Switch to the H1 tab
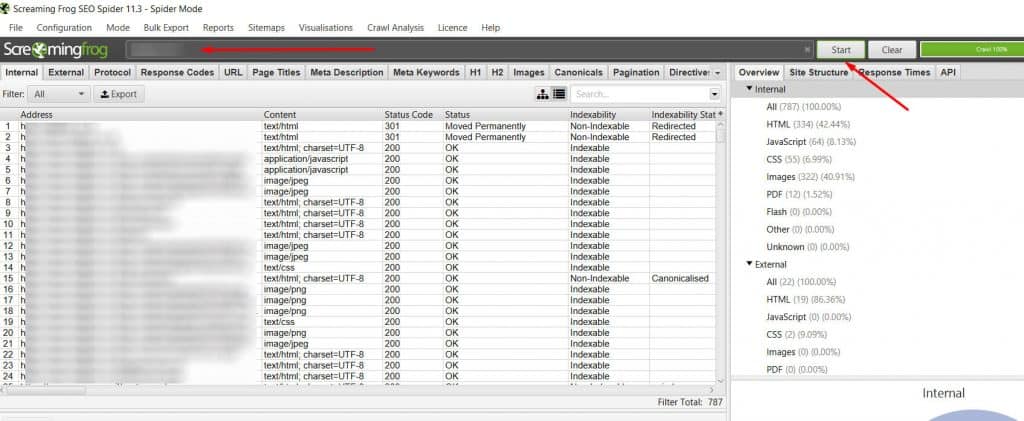Image resolution: width=1024 pixels, height=421 pixels. pos(475,72)
